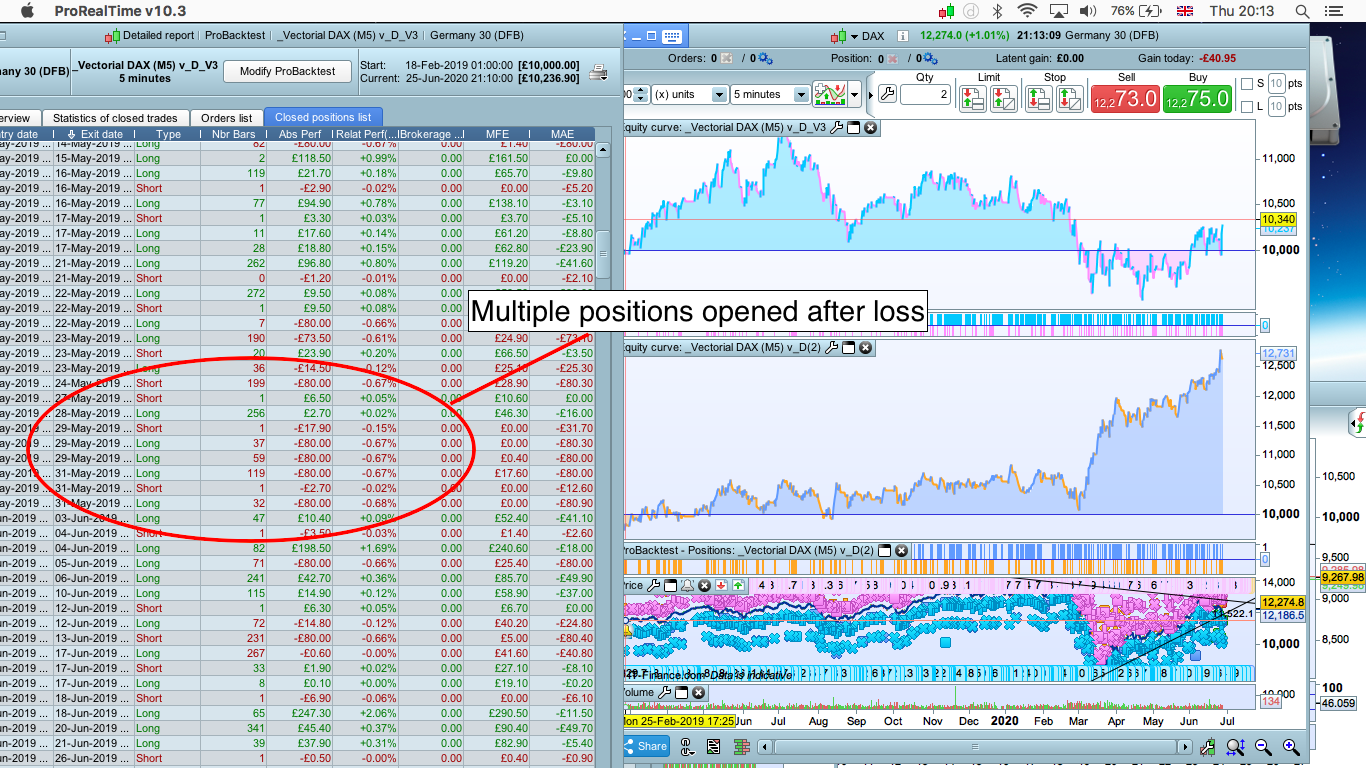This screenshot has height=768, width=1366.
Task: Place a buy stop order (first Stop icon)
Action: point(1039,98)
